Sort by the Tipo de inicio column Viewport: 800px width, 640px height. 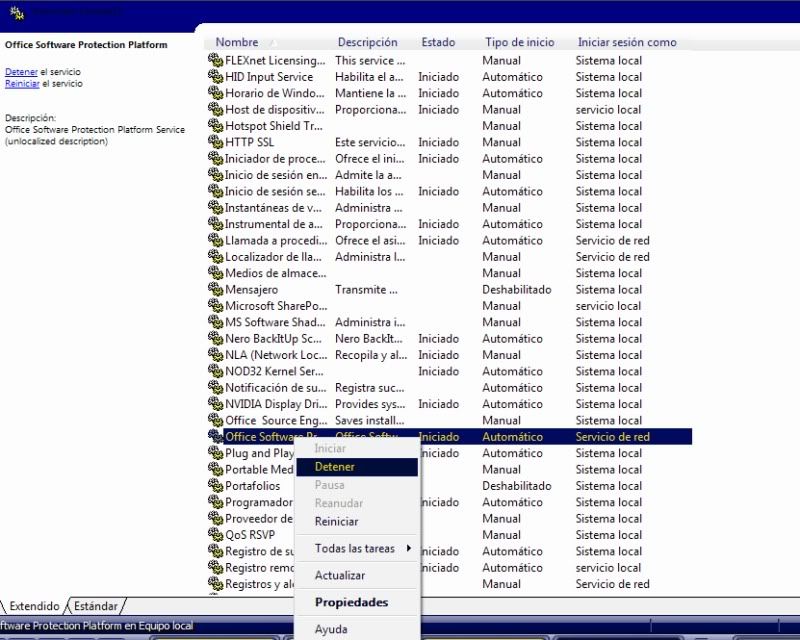point(519,42)
